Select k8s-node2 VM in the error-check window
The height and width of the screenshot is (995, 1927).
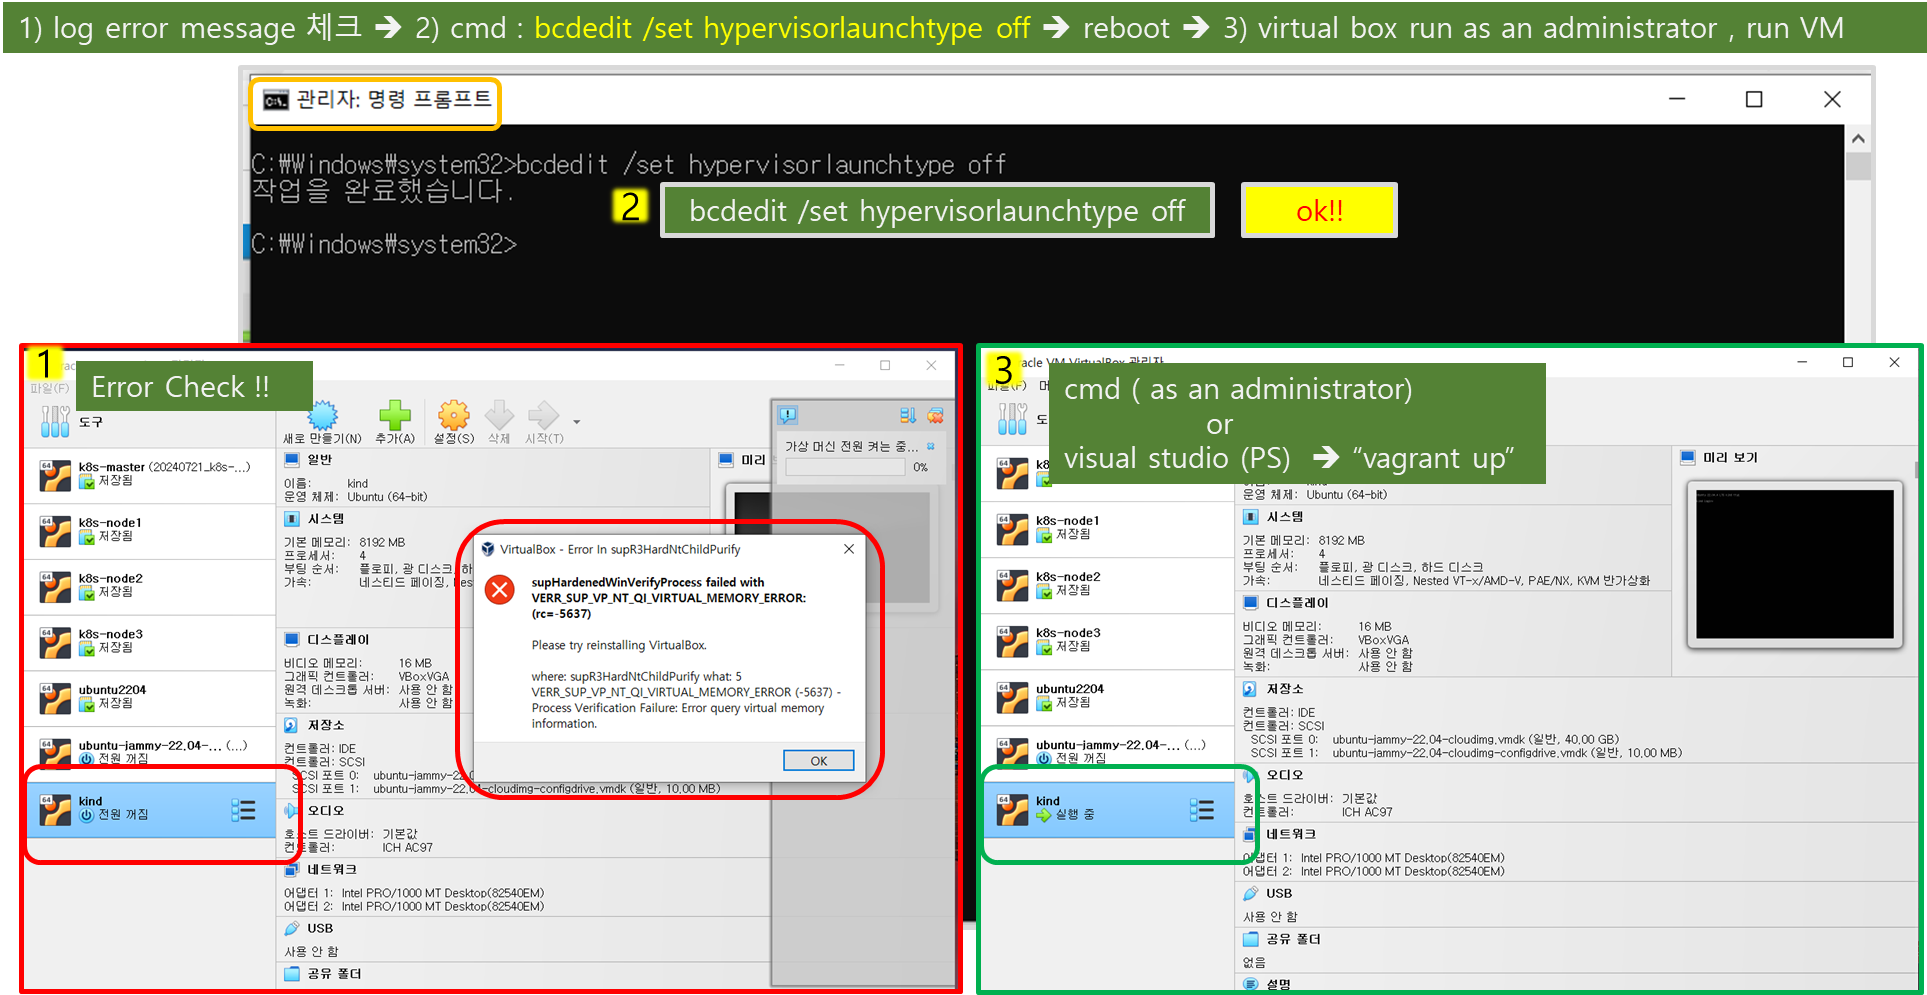click(x=150, y=586)
